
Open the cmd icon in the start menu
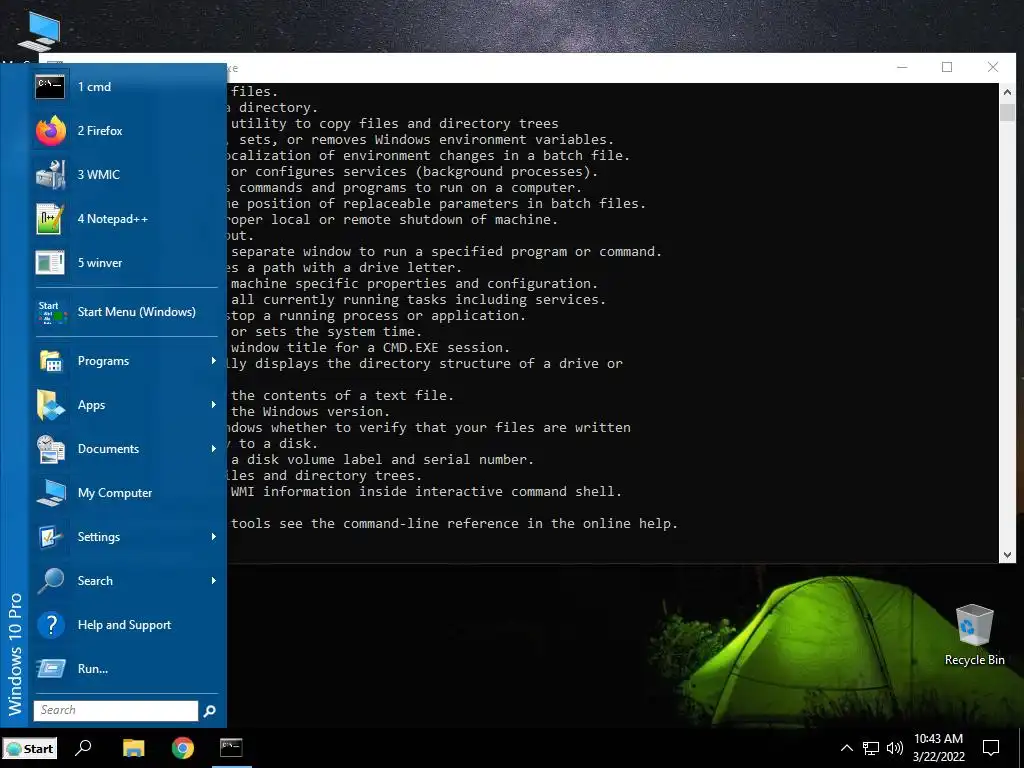point(50,86)
